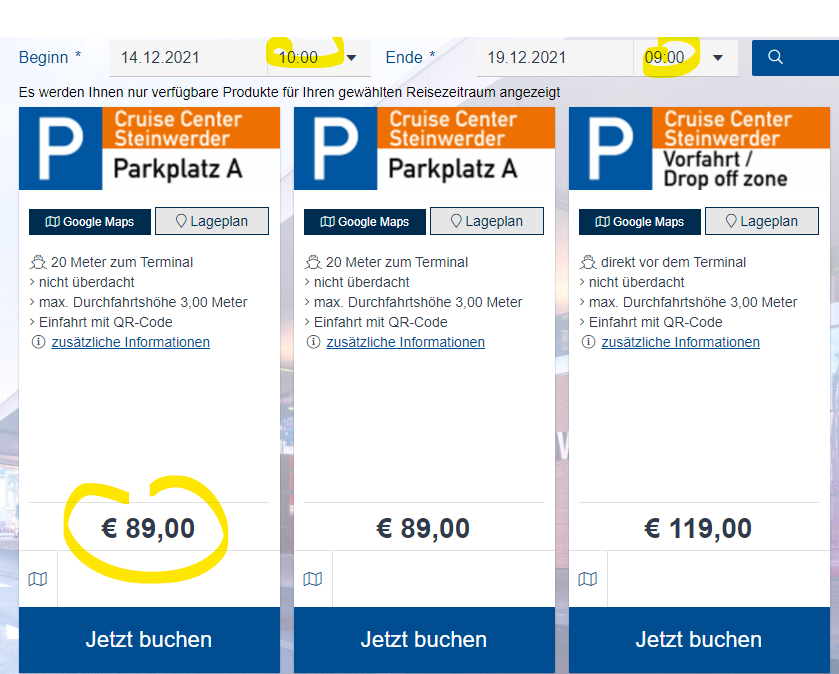
Task: Show Lageplan for second Parkplatz A card
Action: [487, 221]
